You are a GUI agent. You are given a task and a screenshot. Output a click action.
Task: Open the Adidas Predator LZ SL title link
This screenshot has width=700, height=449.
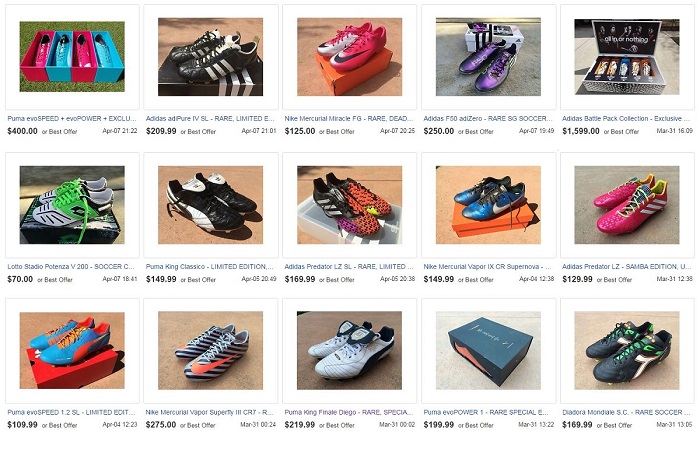[349, 266]
